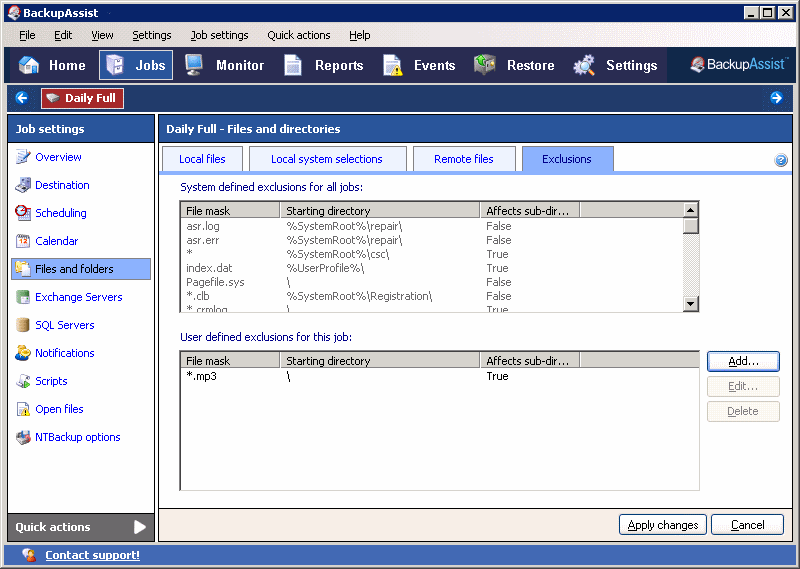Select the Exclusions tab

(x=567, y=159)
